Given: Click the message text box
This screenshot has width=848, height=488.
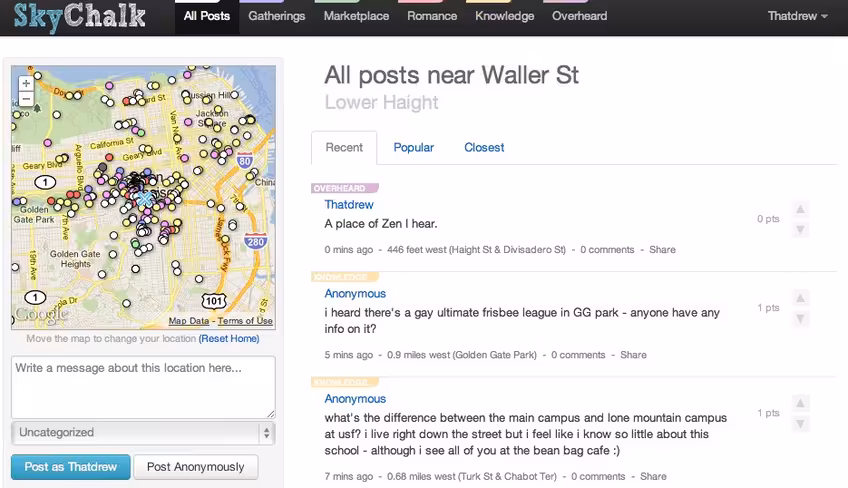Looking at the screenshot, I should [x=143, y=387].
